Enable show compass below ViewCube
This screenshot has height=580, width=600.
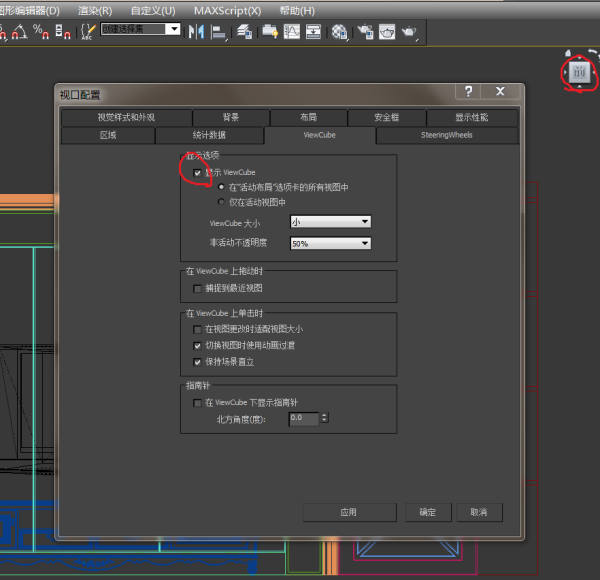tap(197, 403)
